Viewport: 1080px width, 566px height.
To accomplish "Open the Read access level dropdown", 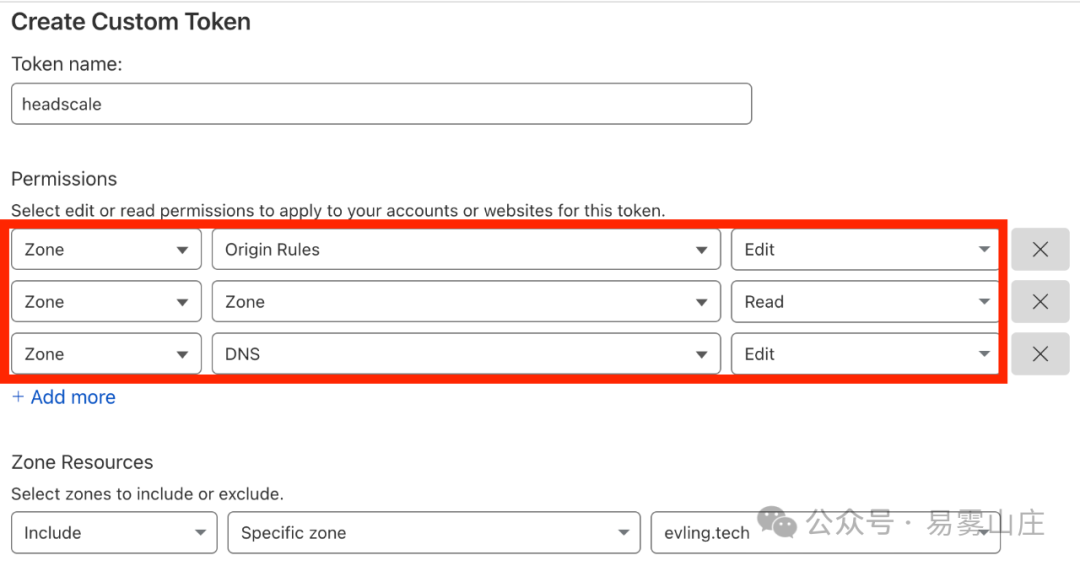I will coord(865,302).
